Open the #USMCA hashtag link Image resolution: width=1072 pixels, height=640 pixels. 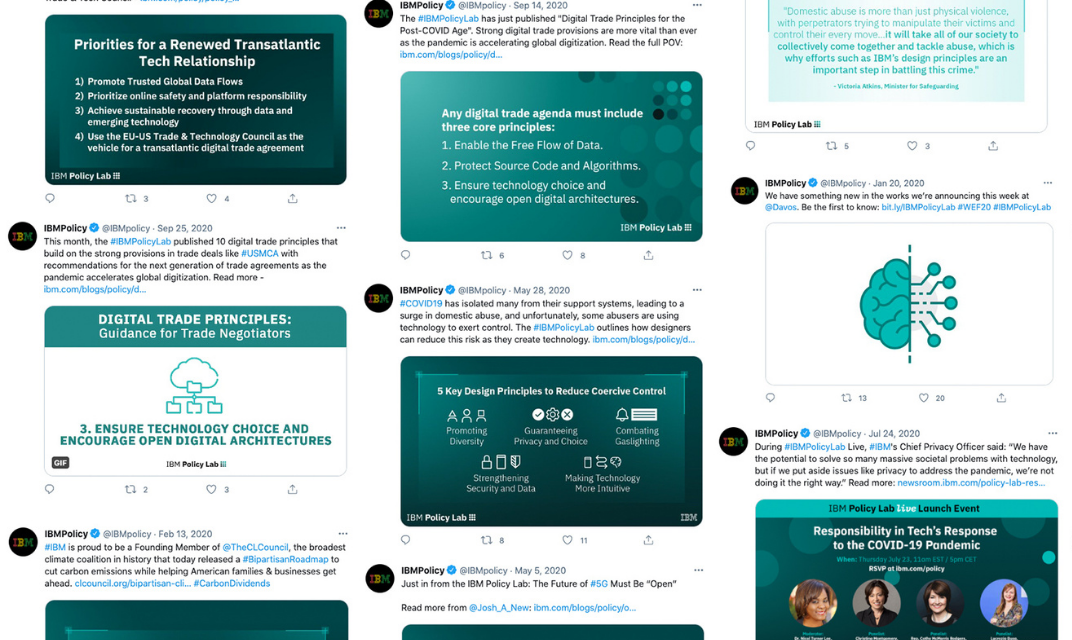[260, 254]
